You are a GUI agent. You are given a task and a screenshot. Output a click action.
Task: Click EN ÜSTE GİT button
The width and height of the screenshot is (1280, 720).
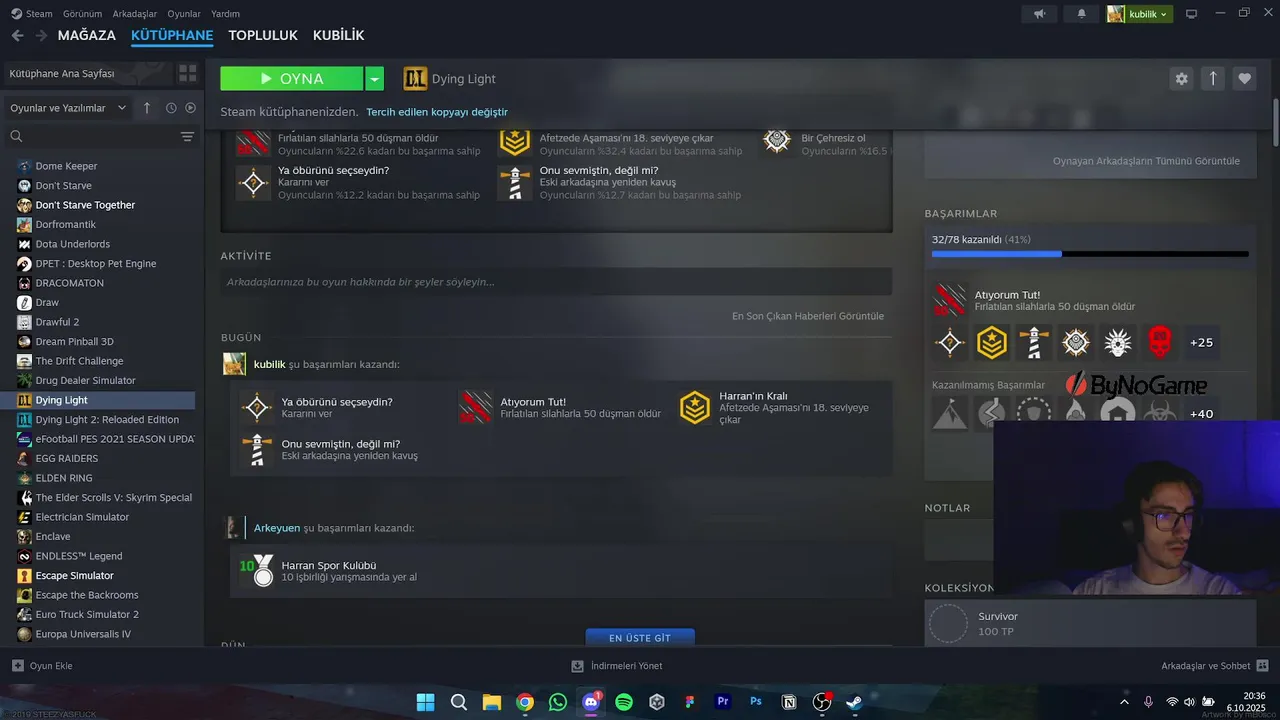[x=640, y=637]
